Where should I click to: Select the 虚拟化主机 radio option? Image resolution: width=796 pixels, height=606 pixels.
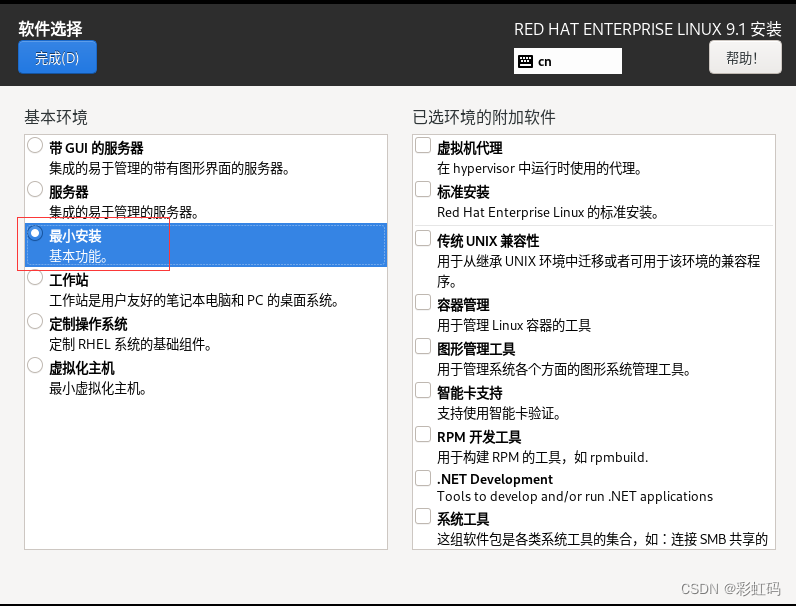[36, 366]
